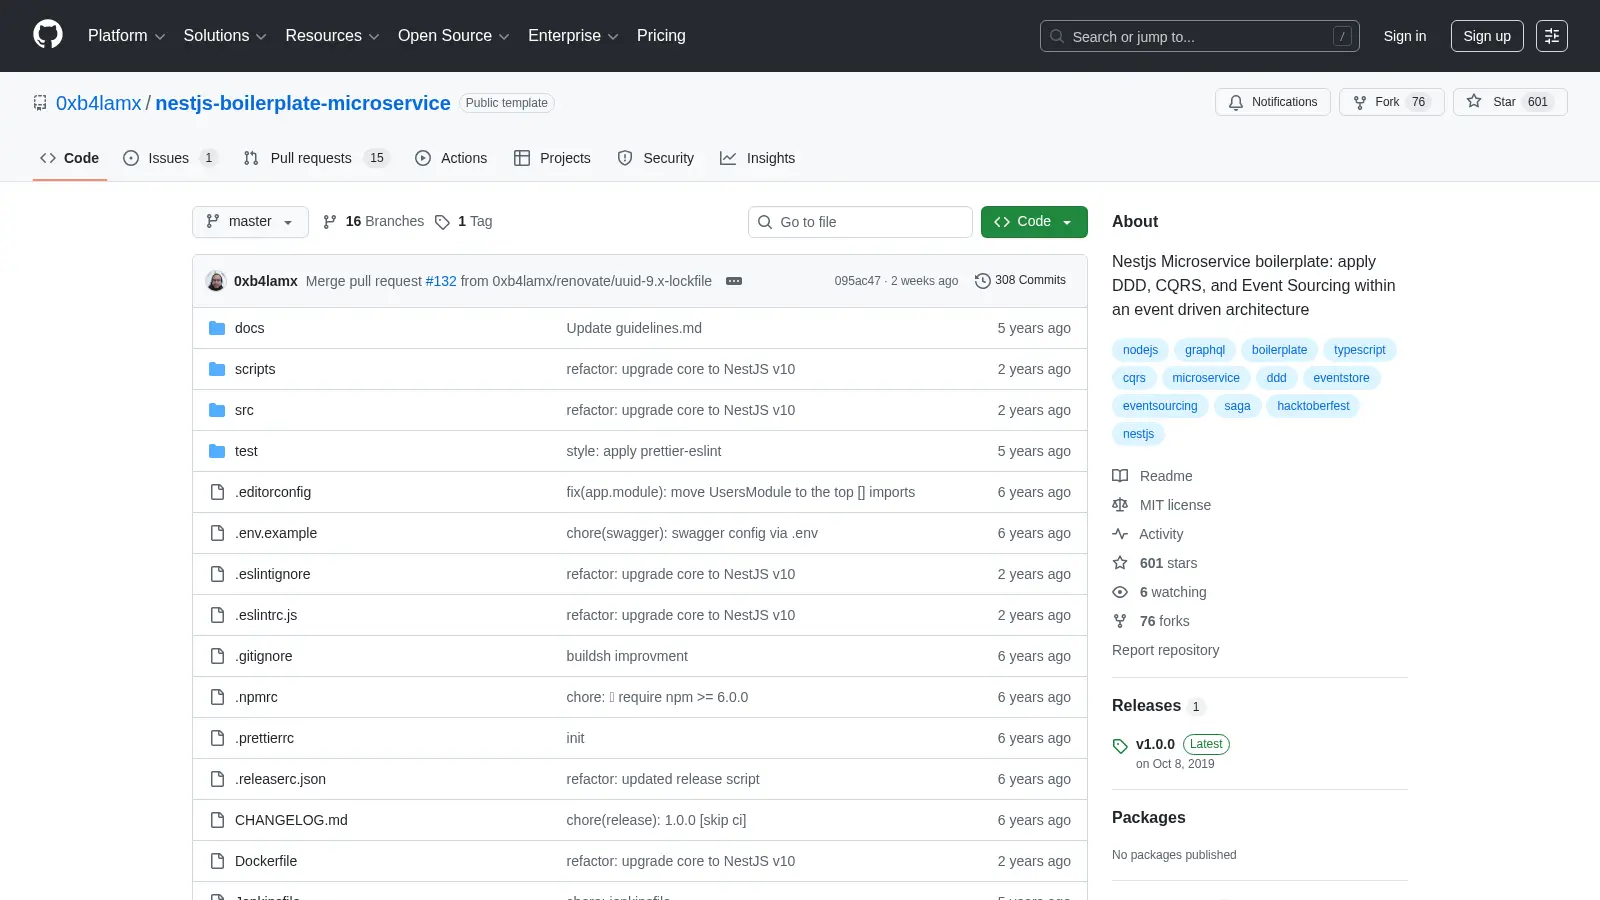1600x900 pixels.
Task: Click the Notifications bell button
Action: click(x=1273, y=102)
